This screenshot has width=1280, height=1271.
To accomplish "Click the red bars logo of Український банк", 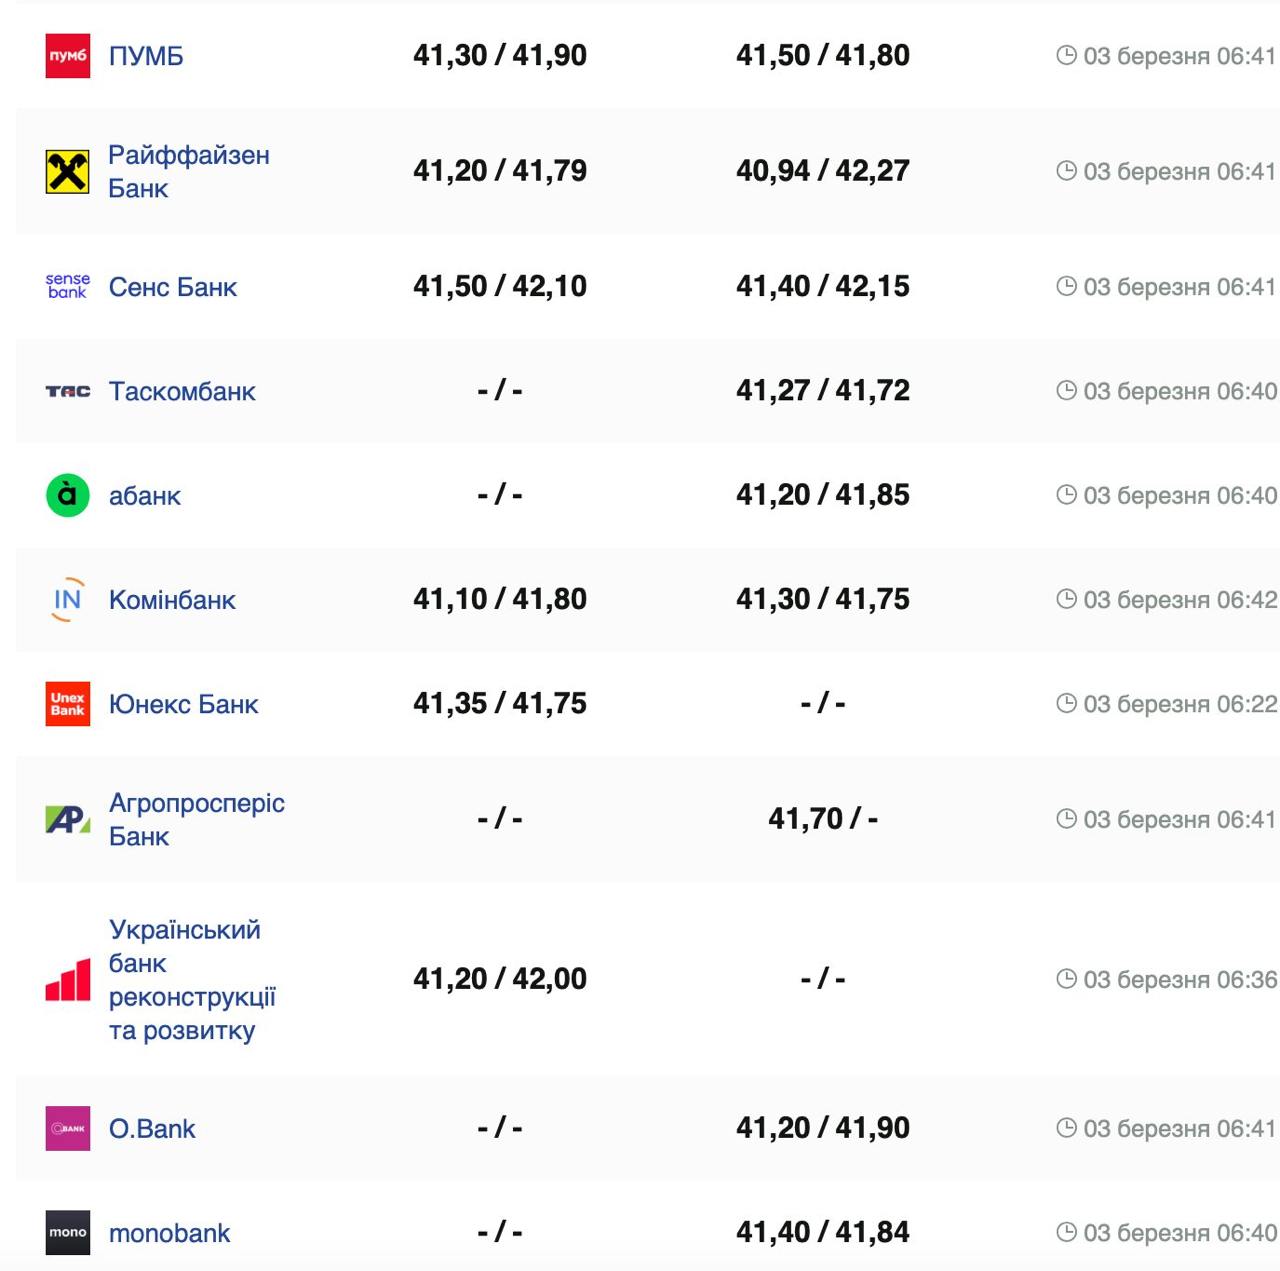I will (68, 980).
